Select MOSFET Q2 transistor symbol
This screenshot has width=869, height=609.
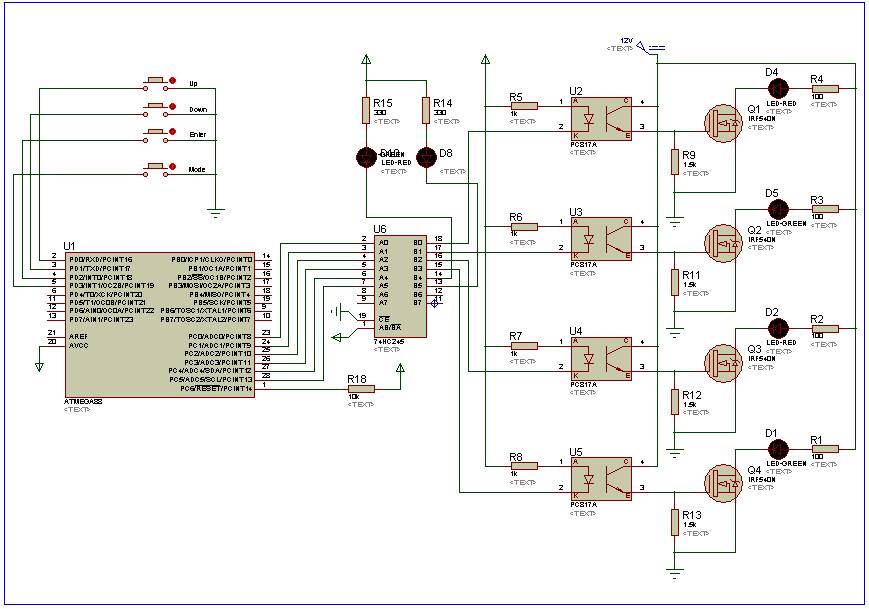[x=723, y=243]
